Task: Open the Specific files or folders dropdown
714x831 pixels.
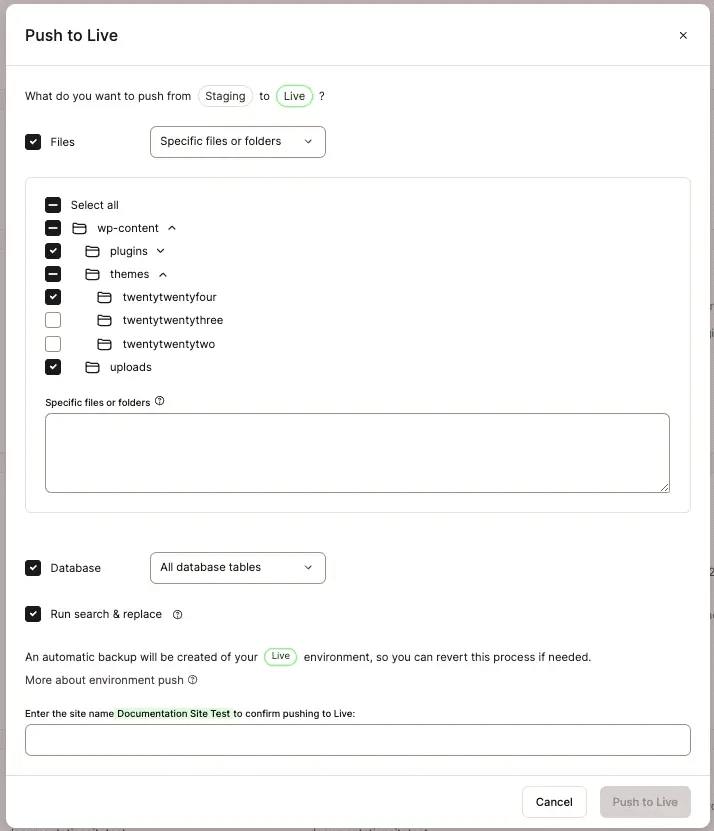Action: [x=237, y=142]
